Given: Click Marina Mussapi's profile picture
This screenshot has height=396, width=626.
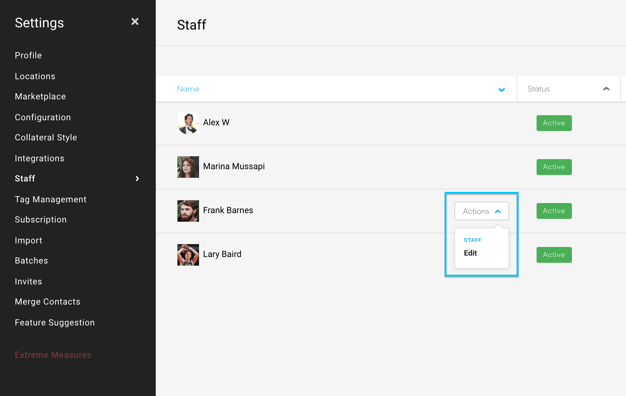Looking at the screenshot, I should point(188,167).
